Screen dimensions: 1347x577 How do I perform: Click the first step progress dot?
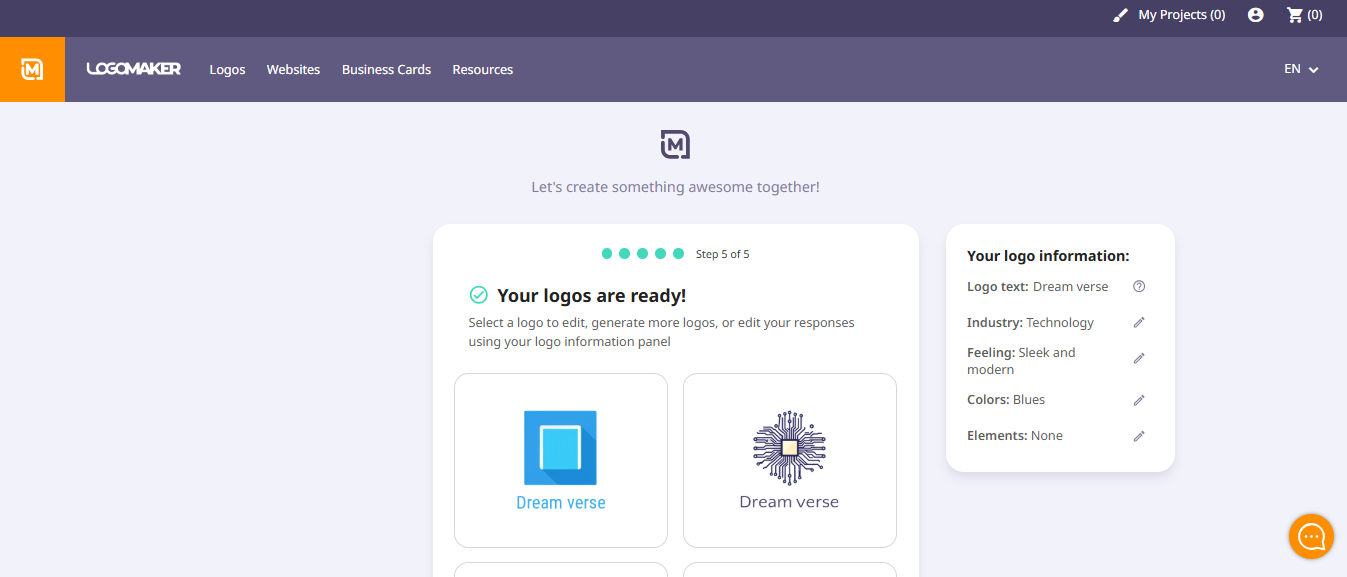point(607,254)
